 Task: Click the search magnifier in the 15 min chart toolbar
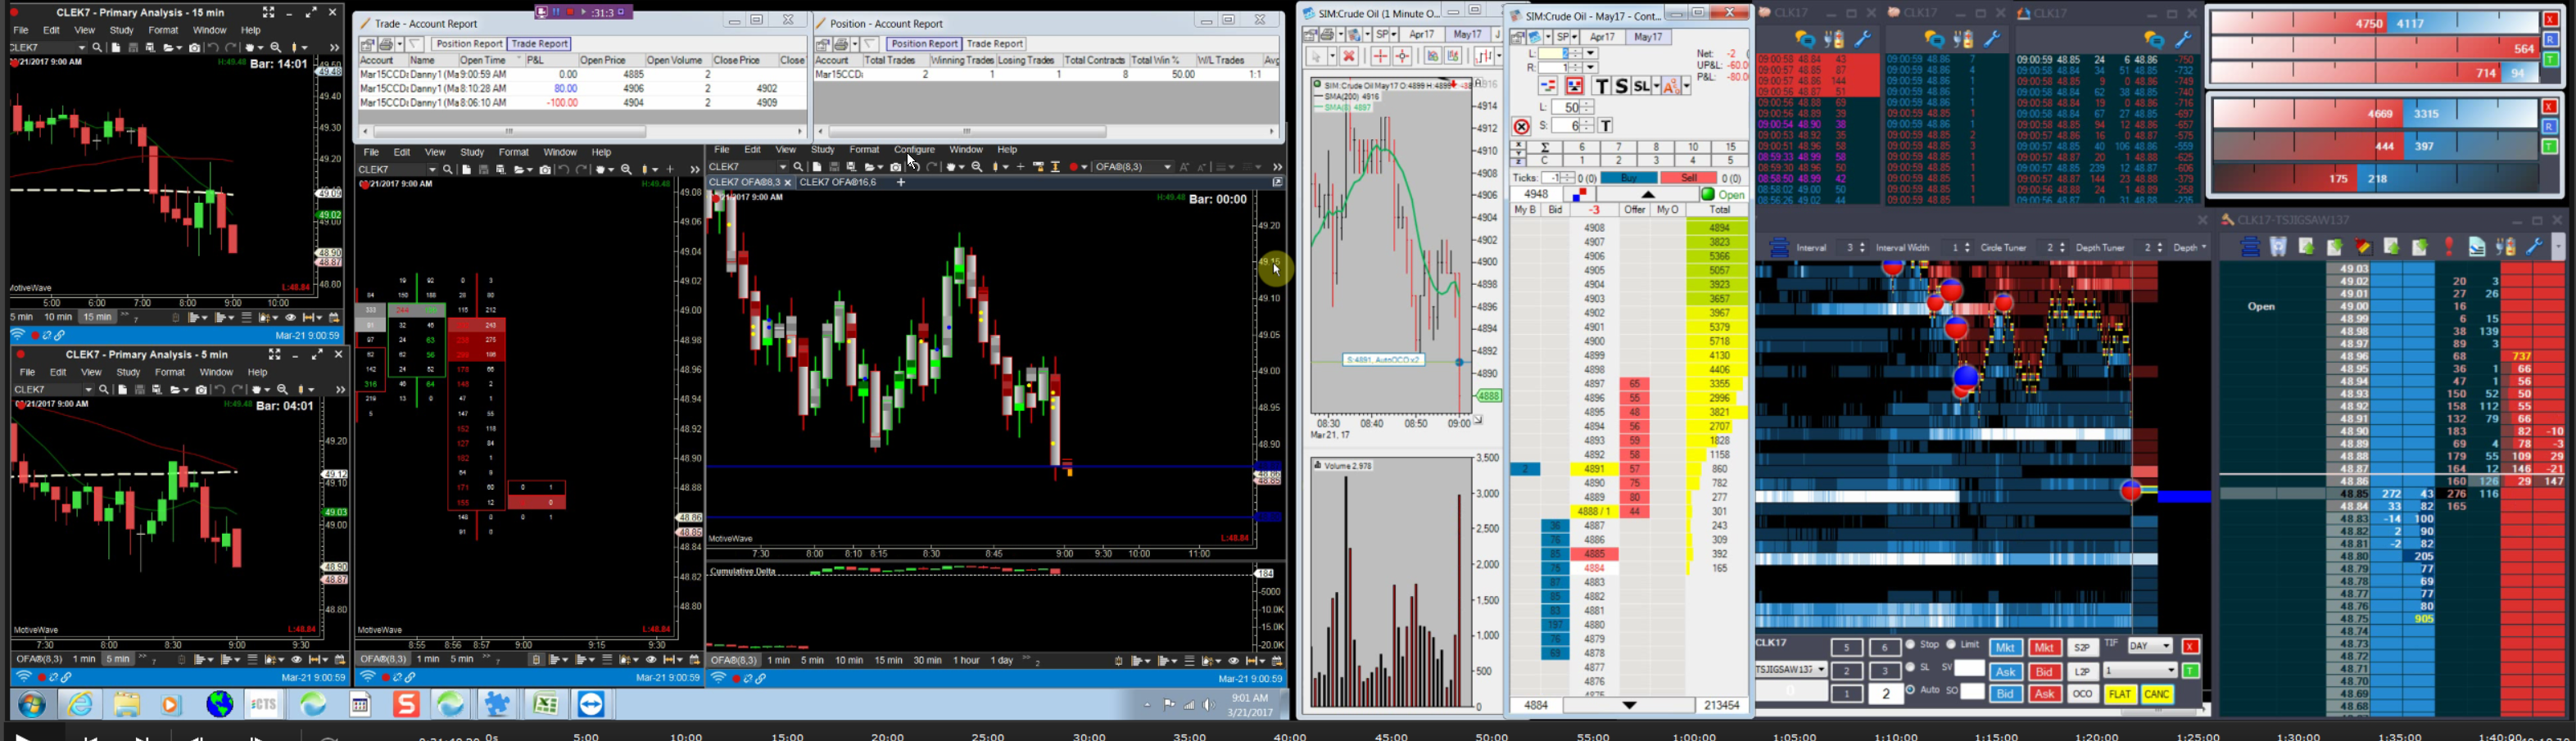pyautogui.click(x=97, y=48)
